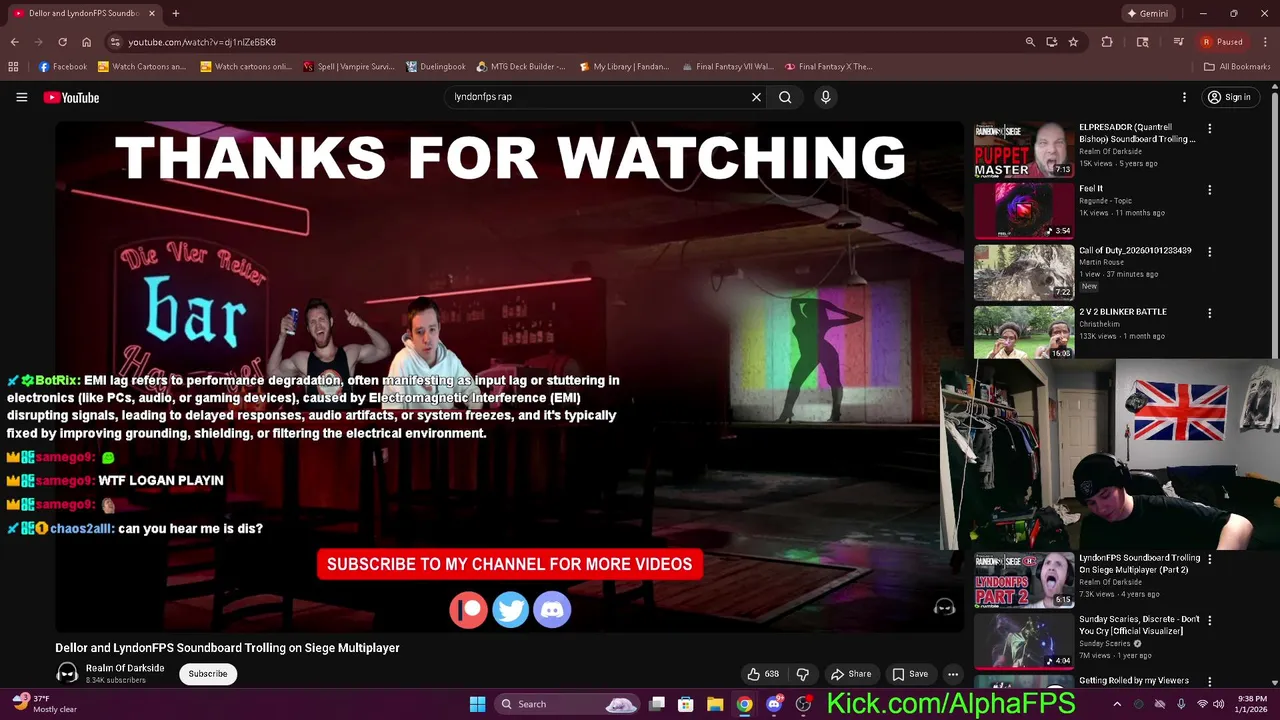Open Realm Of Darkside channel avatar
Image resolution: width=1280 pixels, height=720 pixels.
(x=67, y=673)
